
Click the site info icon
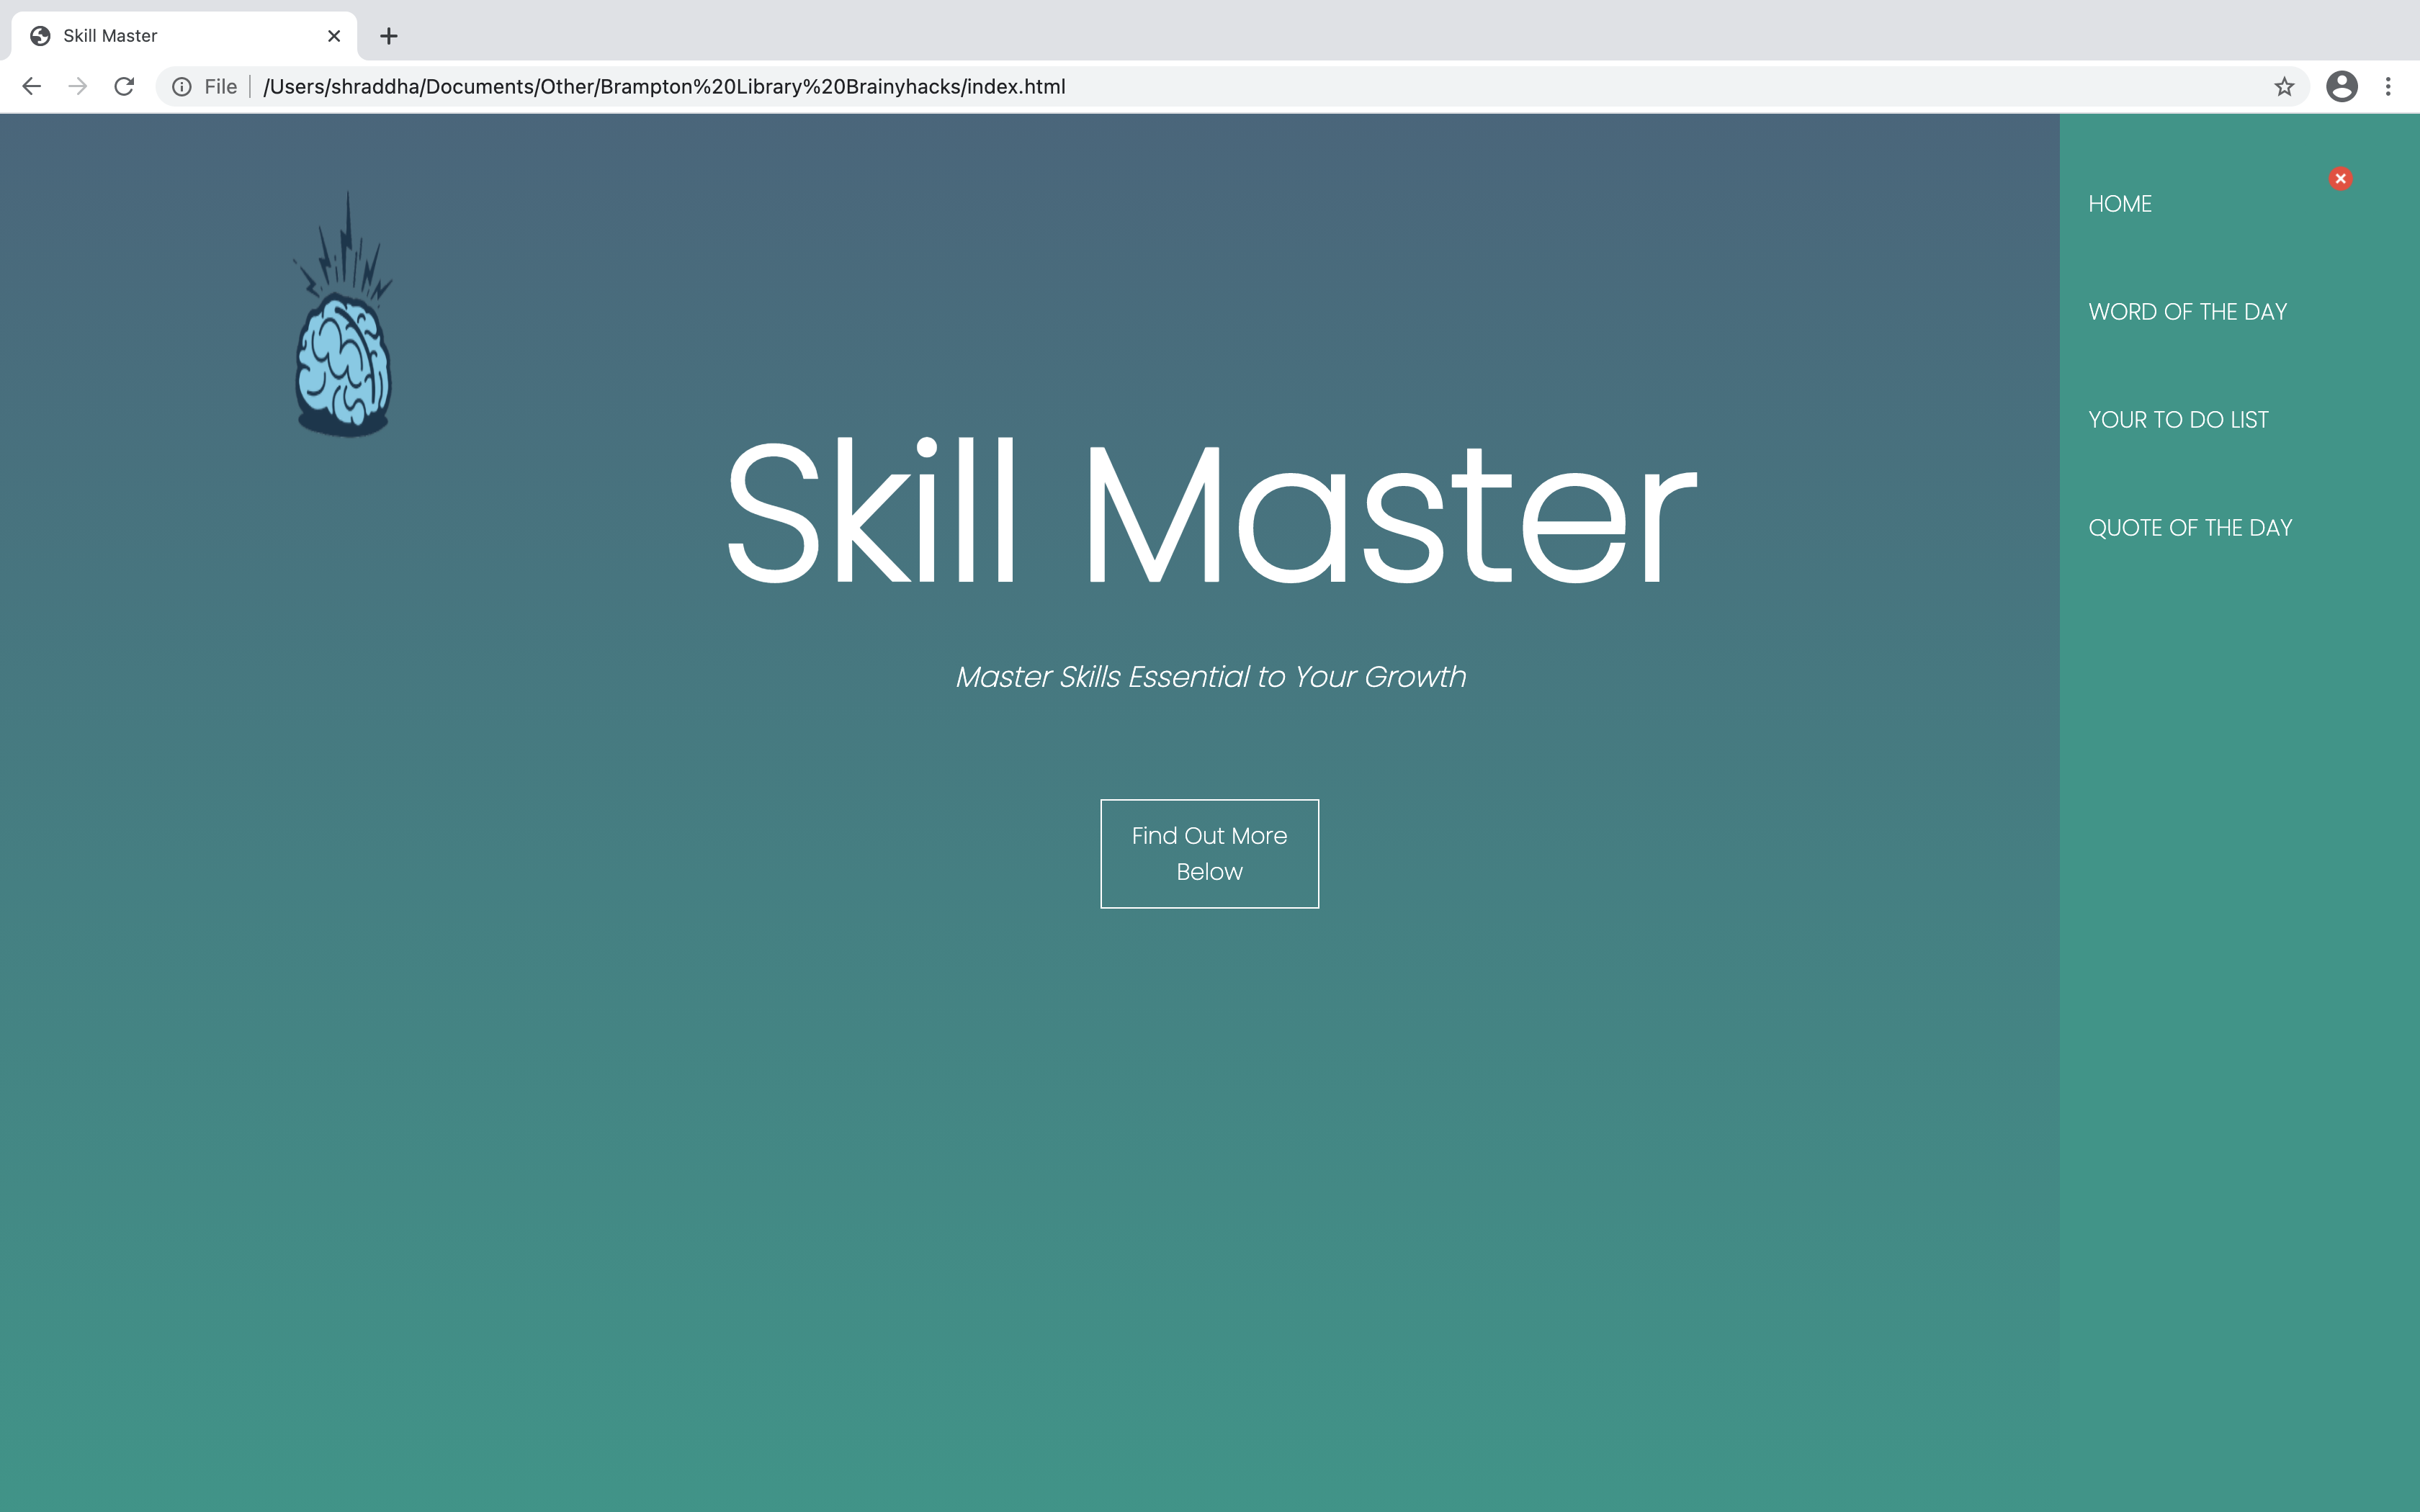182,87
